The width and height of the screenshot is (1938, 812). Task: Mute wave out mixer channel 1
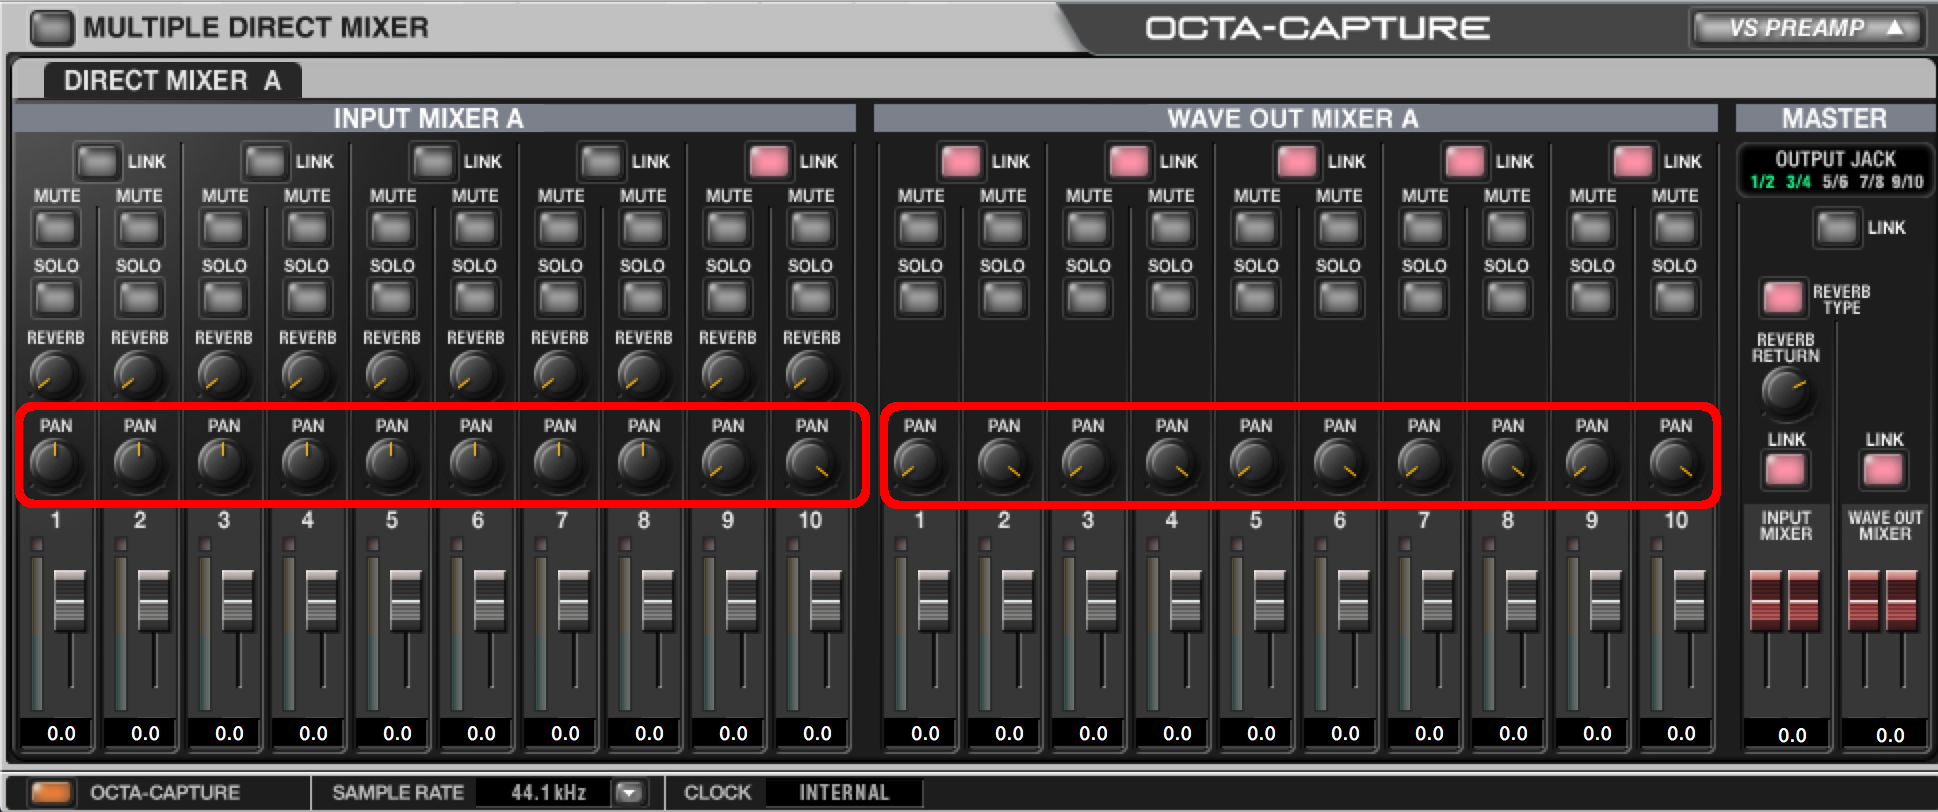point(920,229)
